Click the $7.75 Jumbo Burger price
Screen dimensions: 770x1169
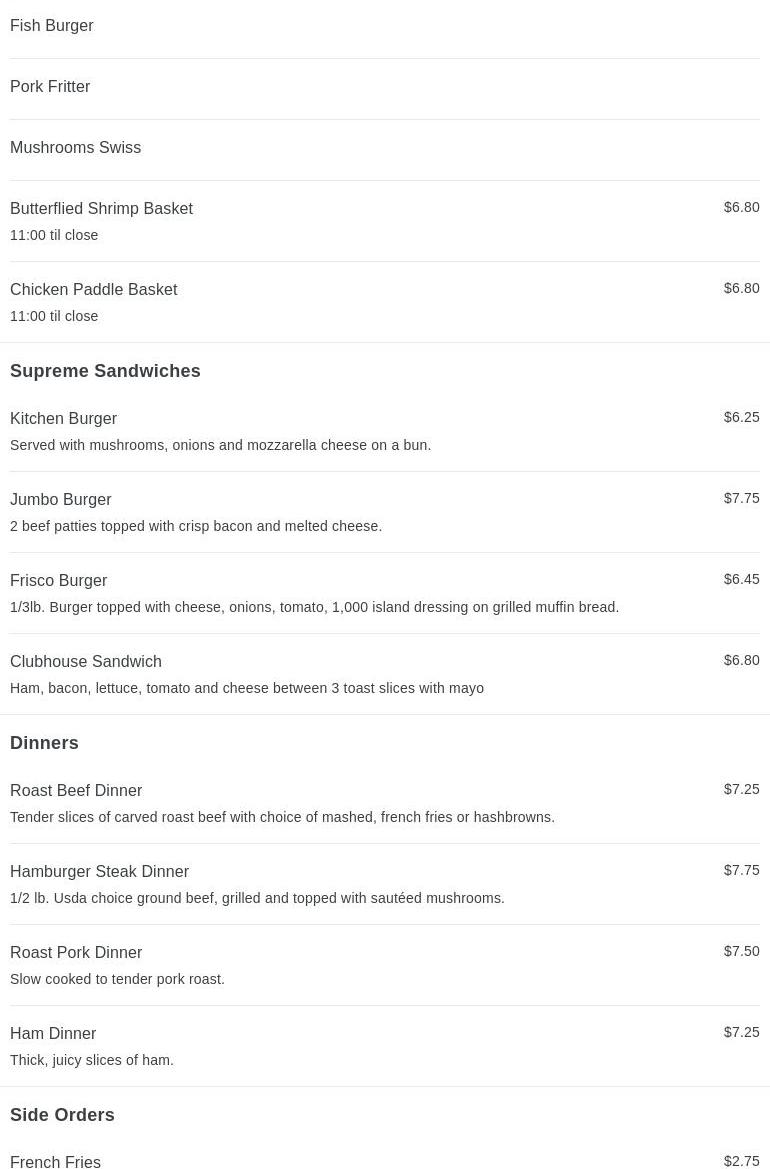tap(741, 498)
